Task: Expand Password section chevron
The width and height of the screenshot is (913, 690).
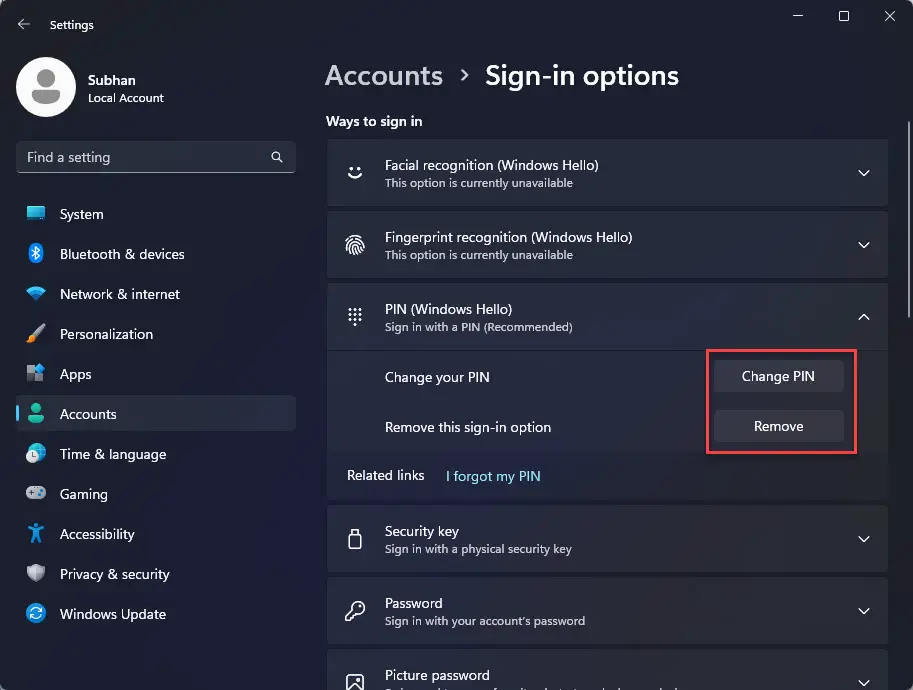Action: point(864,611)
